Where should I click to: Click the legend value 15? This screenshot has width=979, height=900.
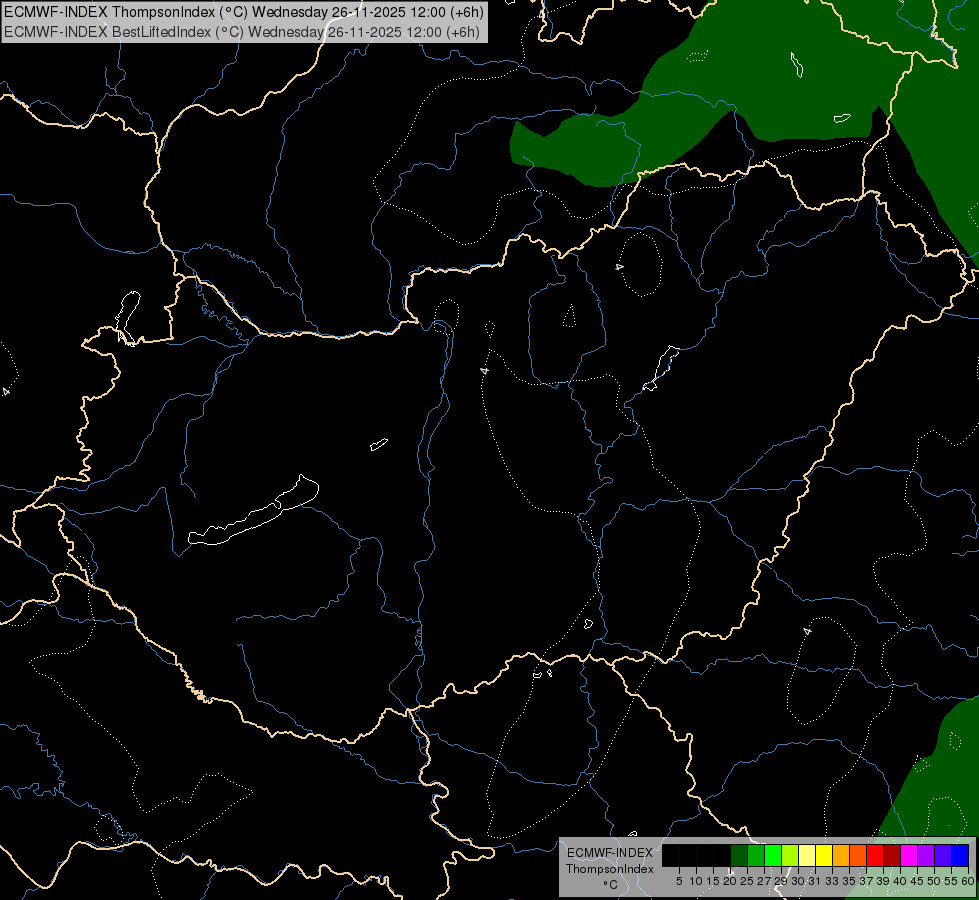(x=713, y=881)
